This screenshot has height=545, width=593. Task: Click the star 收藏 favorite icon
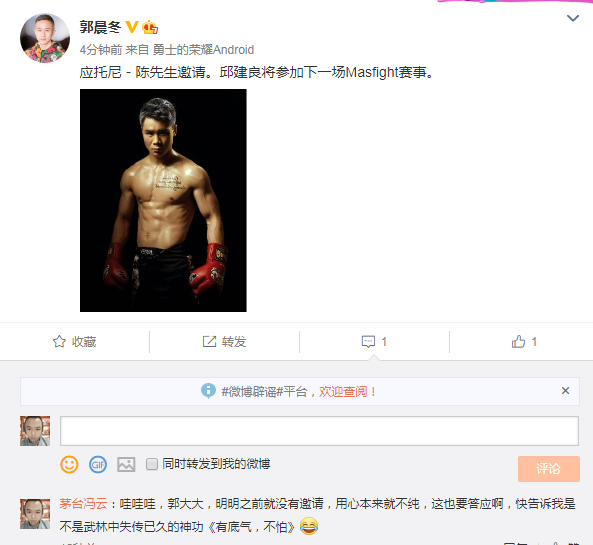pos(59,342)
